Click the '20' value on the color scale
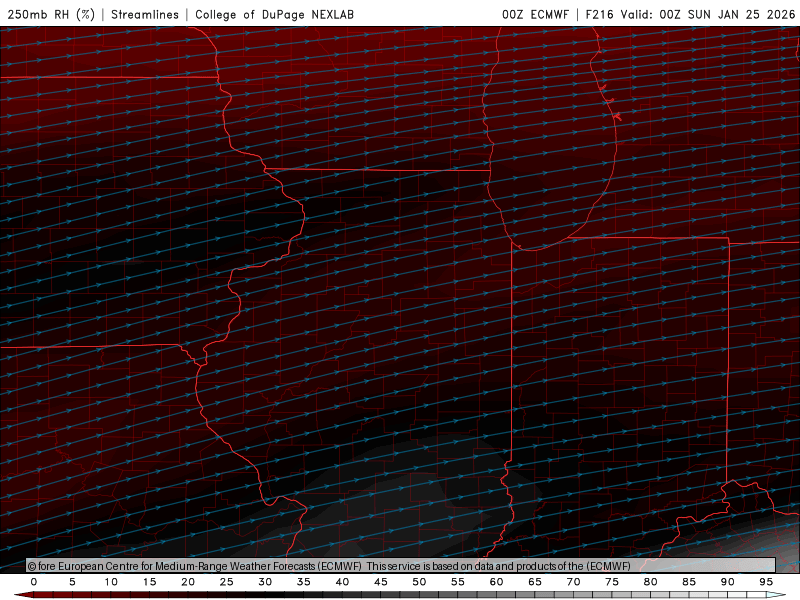Image resolution: width=800 pixels, height=600 pixels. (x=188, y=582)
